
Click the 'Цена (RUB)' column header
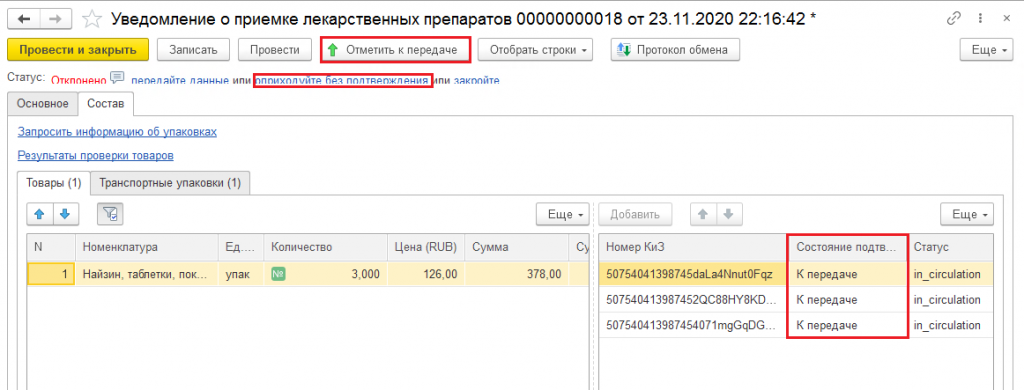tap(426, 247)
